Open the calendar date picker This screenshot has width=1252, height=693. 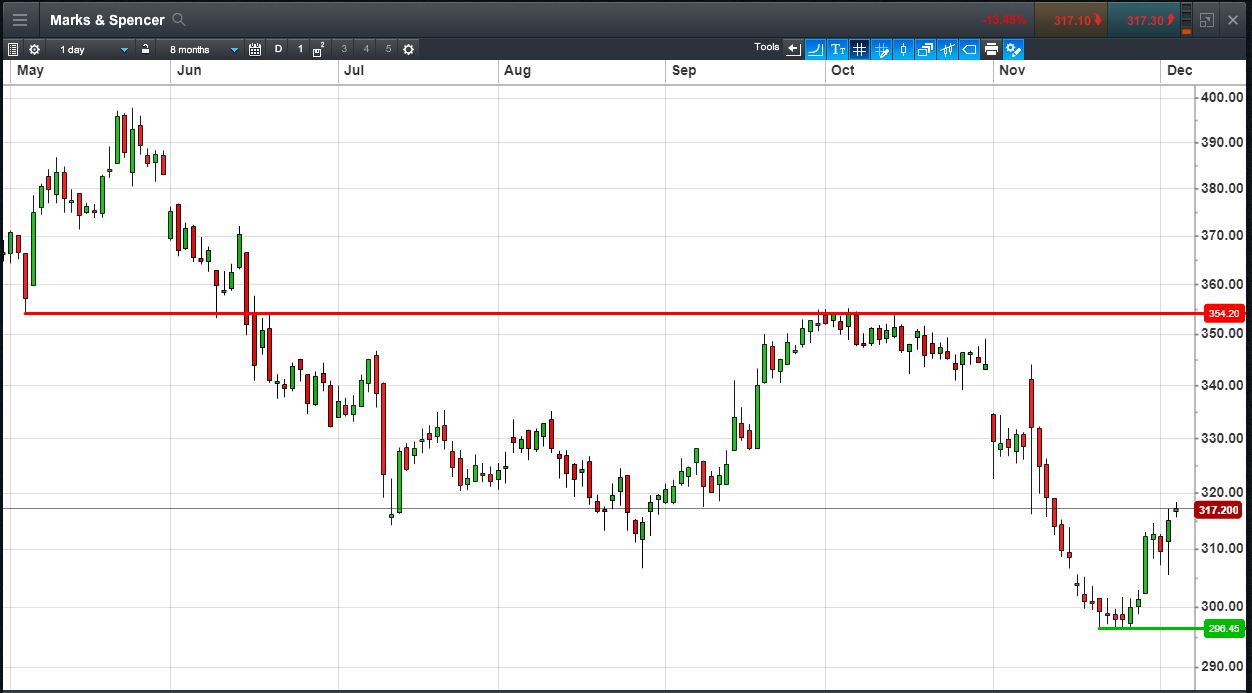(x=255, y=49)
